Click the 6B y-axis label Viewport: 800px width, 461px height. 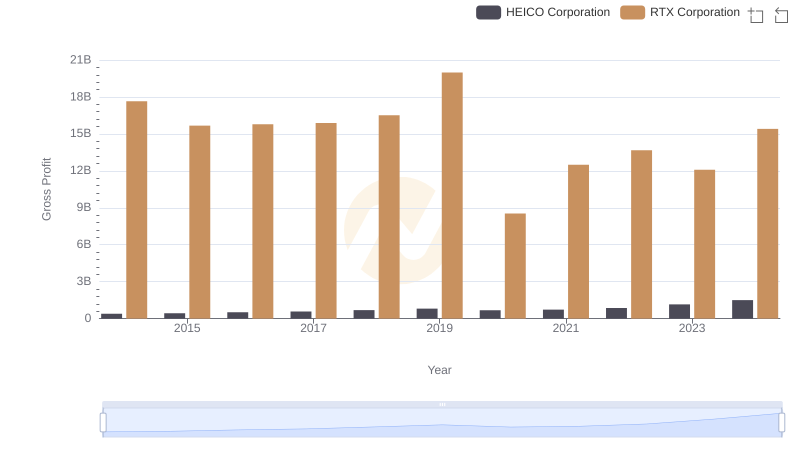84,244
